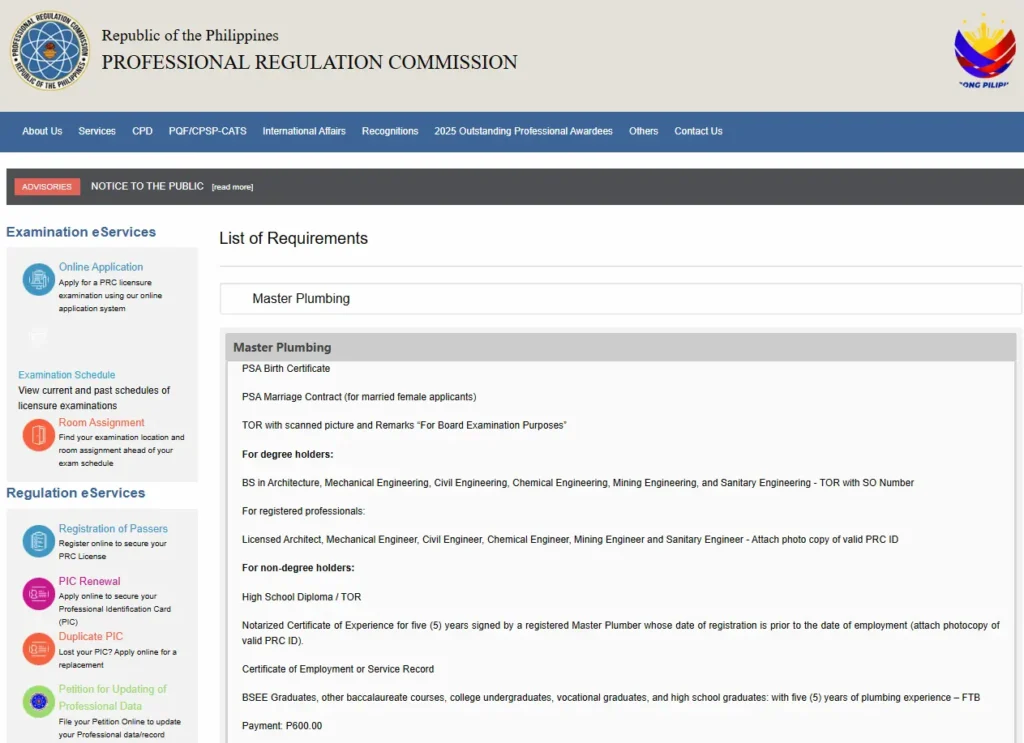Open the International Affairs menu
1024x743 pixels.
(x=304, y=131)
